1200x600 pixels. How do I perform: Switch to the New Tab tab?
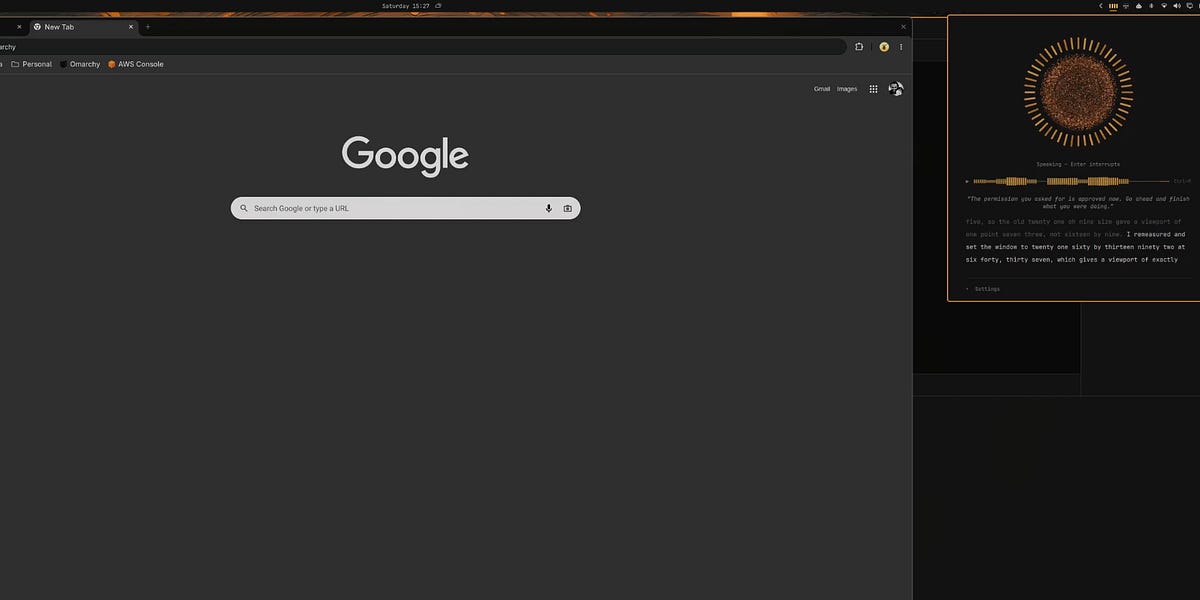pyautogui.click(x=83, y=27)
